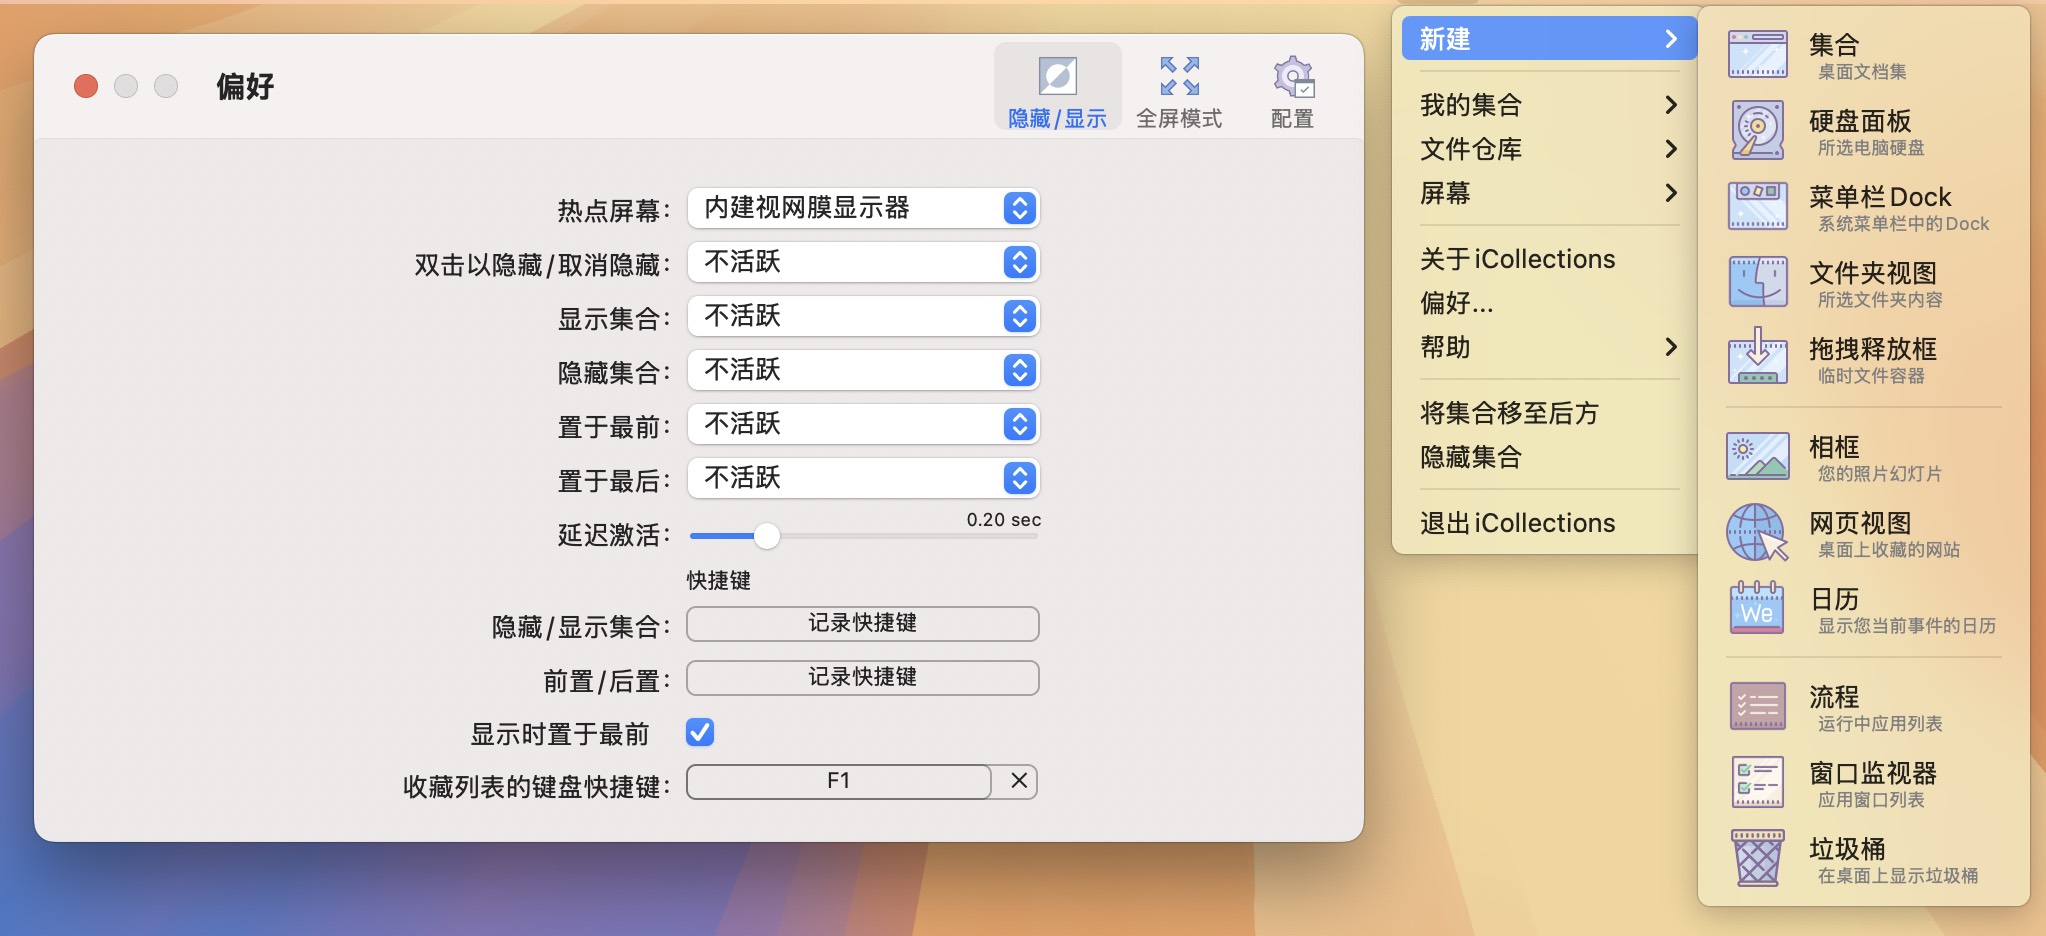This screenshot has height=936, width=2046.
Task: Open the 双击以隐藏/取消隐藏 dropdown
Action: pyautogui.click(x=862, y=262)
